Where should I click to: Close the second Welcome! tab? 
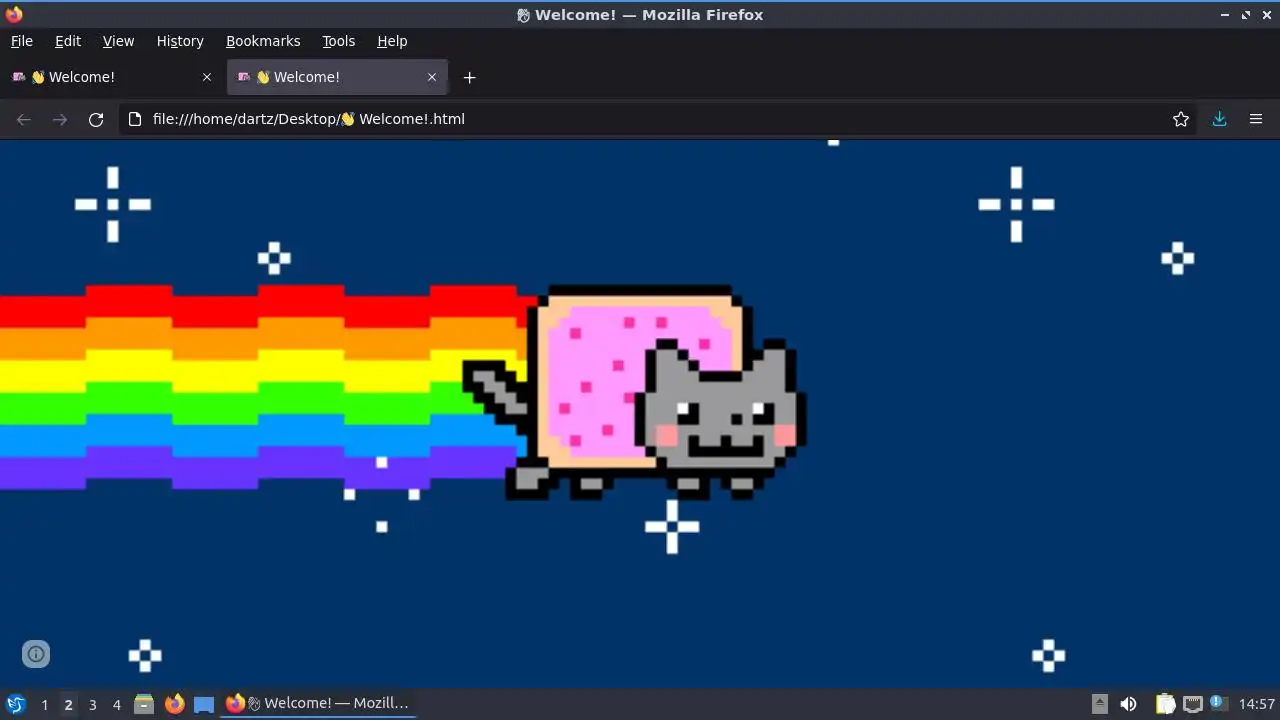[432, 77]
